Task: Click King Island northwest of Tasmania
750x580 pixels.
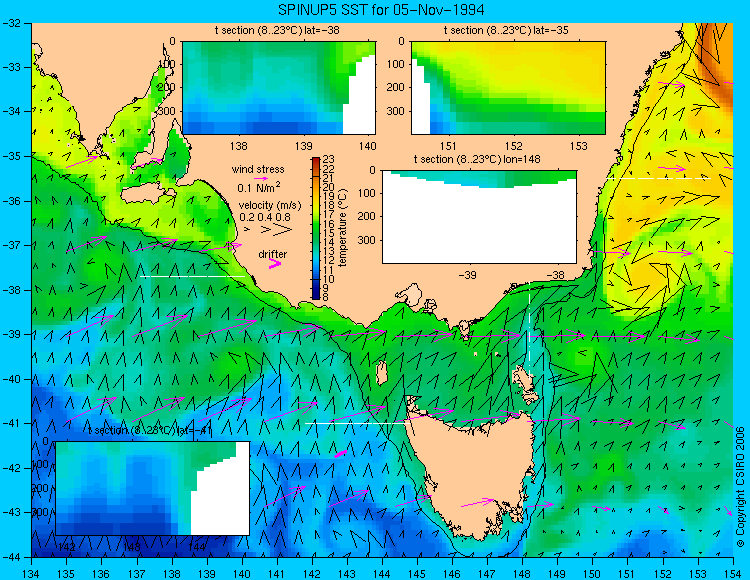Action: (381, 373)
